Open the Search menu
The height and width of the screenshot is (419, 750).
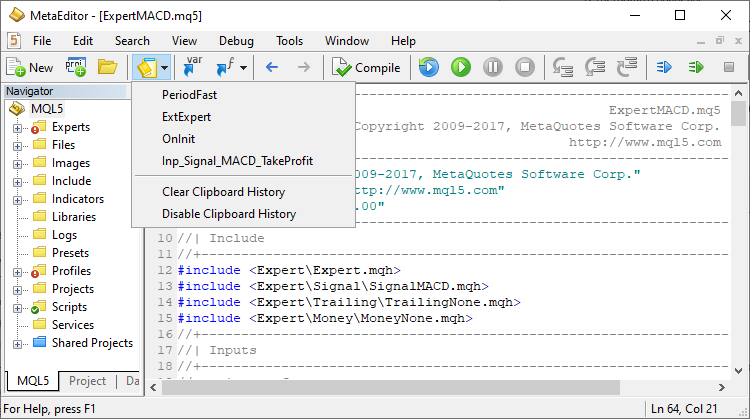tap(132, 41)
